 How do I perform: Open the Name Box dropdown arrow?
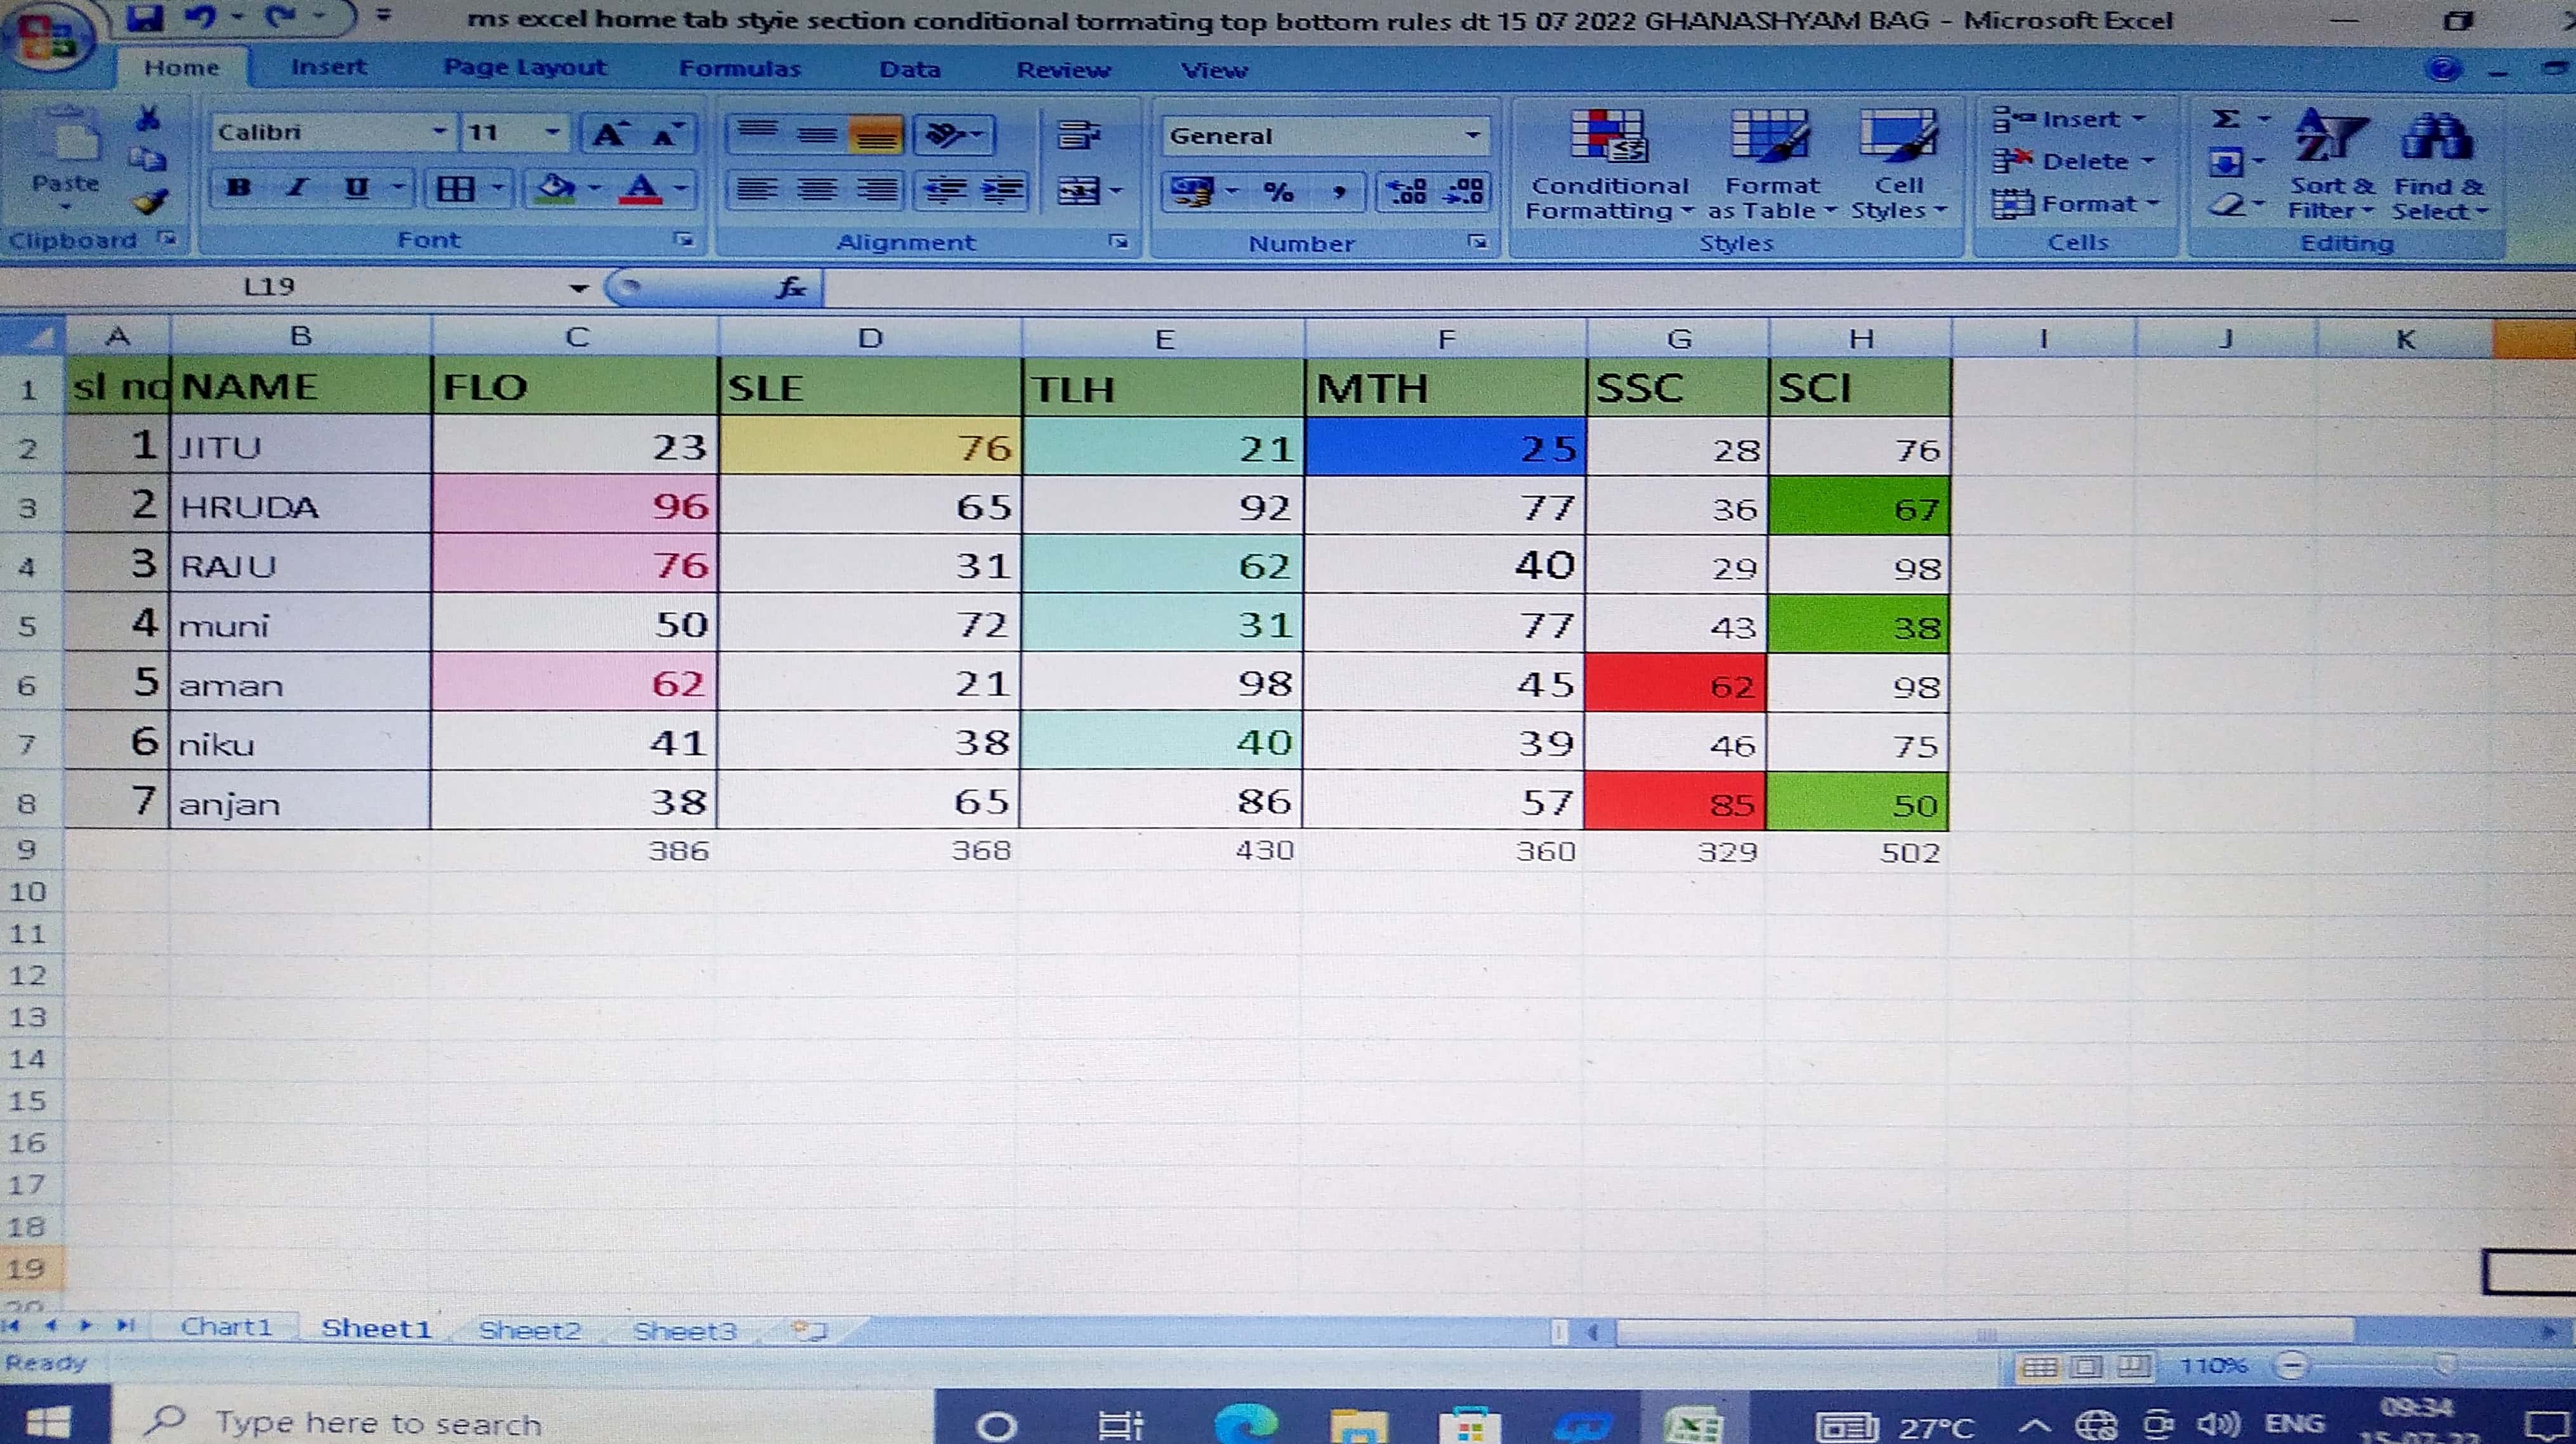coord(578,288)
